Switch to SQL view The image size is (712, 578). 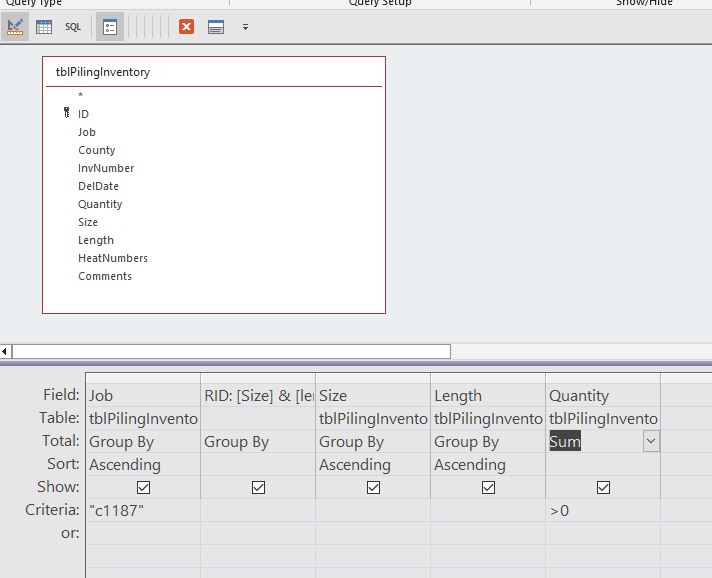click(73, 27)
